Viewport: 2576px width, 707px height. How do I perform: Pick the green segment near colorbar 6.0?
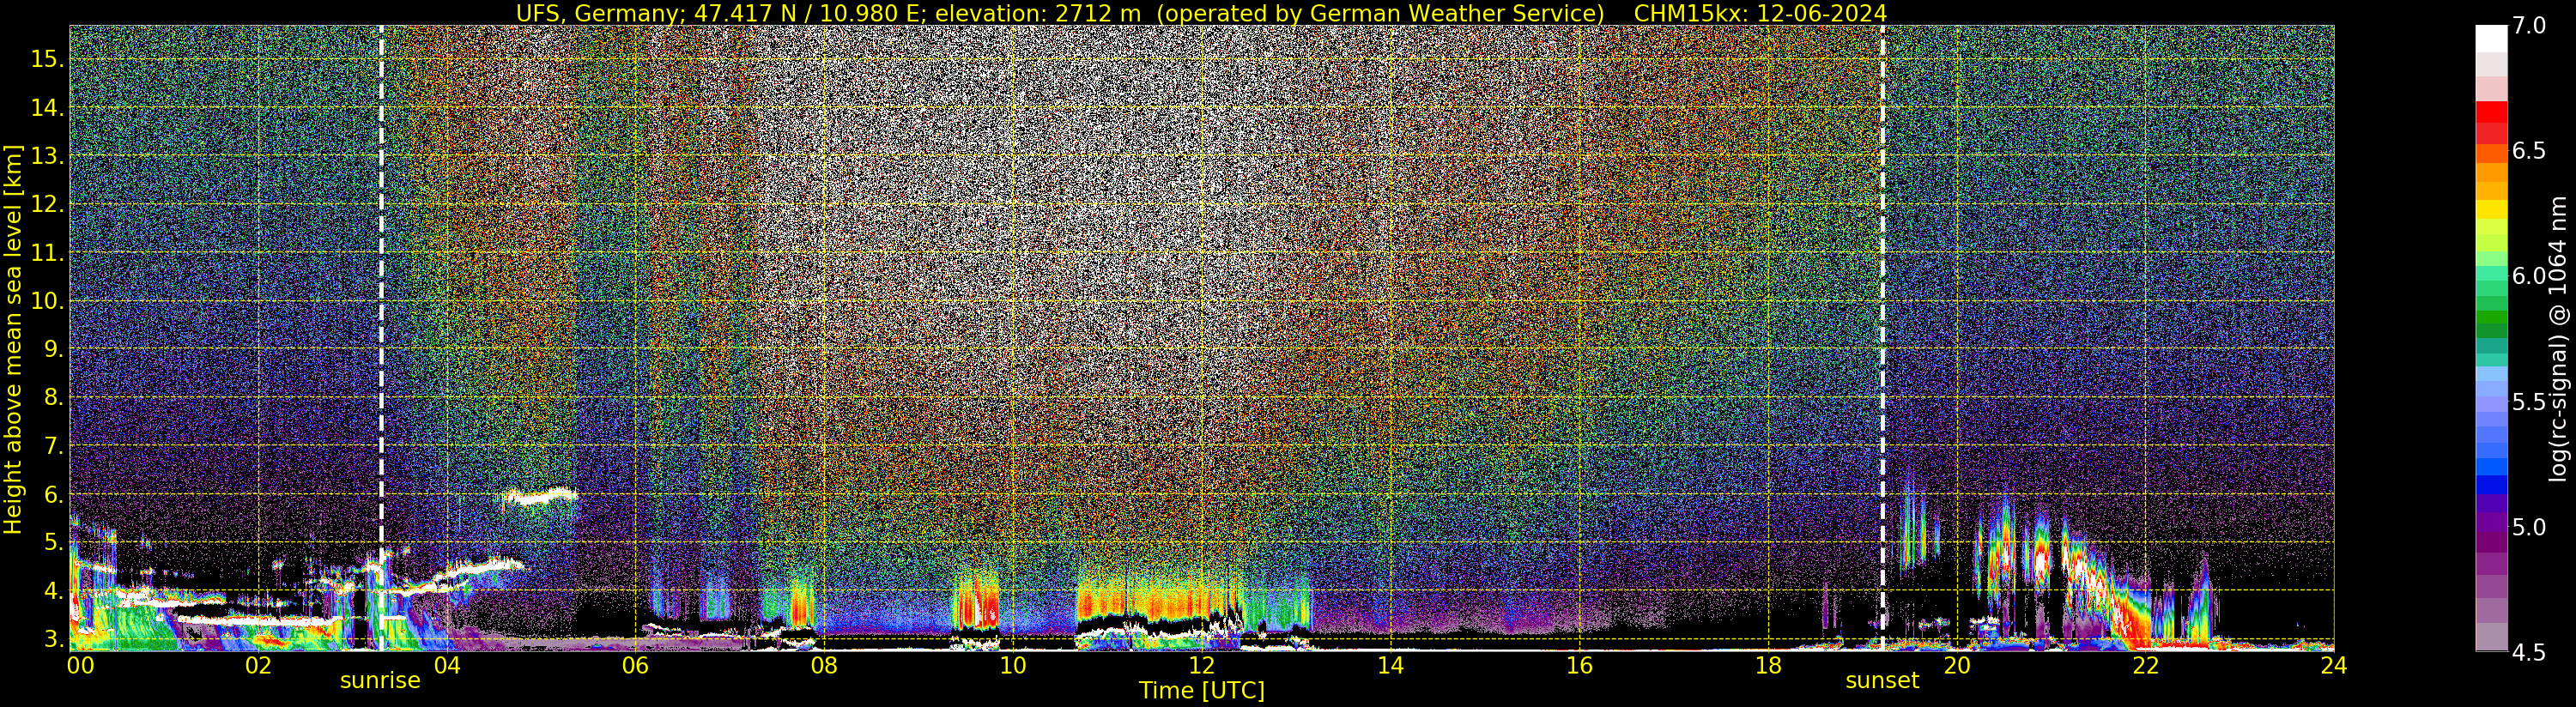coord(2491,288)
